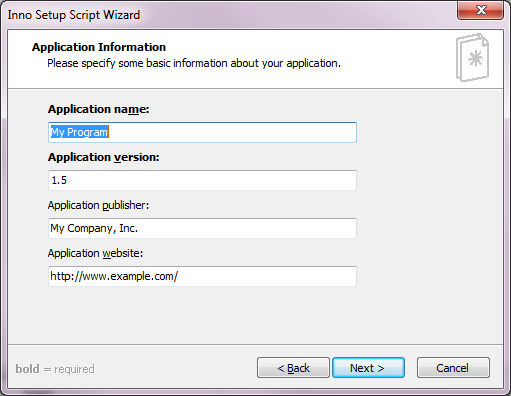This screenshot has height=396, width=511.
Task: Click the "Application Information" heading
Action: [99, 47]
